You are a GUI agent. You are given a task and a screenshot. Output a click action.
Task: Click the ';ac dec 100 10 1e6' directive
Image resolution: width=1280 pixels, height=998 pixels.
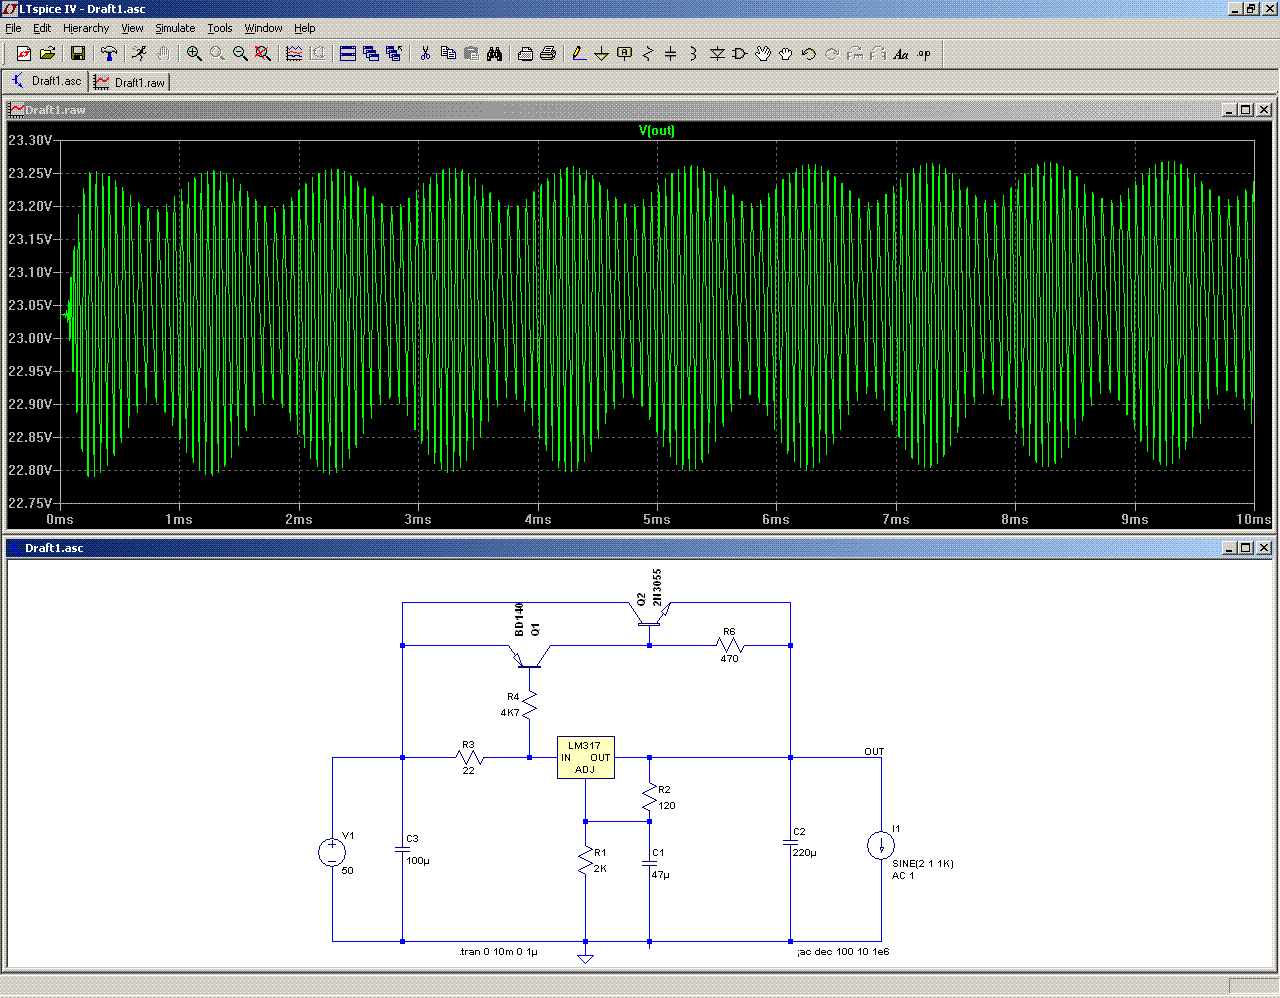coord(843,952)
